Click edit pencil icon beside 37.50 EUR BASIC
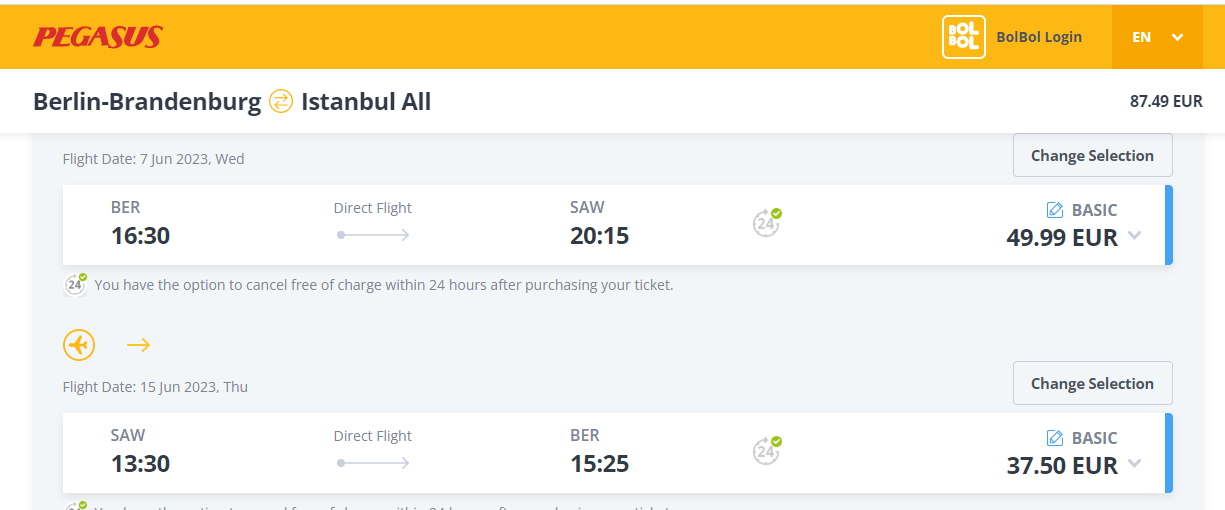Image resolution: width=1225 pixels, height=510 pixels. (x=1054, y=438)
